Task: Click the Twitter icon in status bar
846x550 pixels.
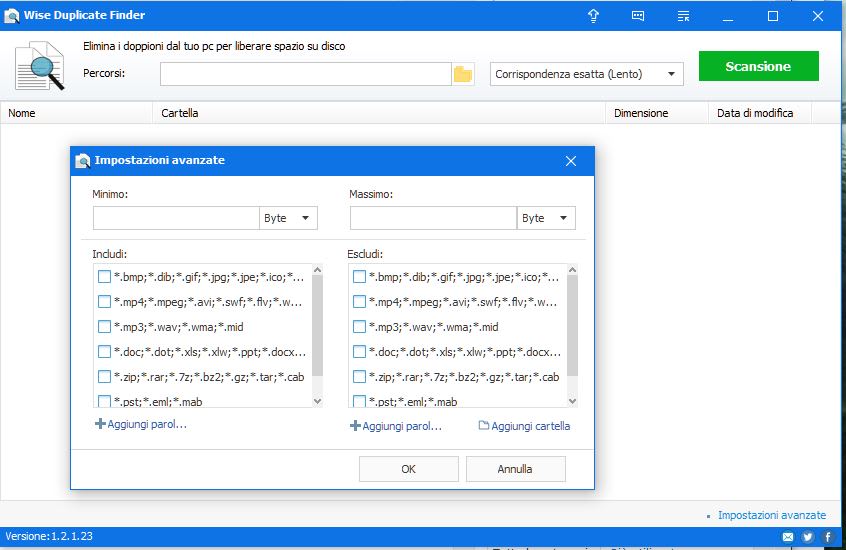Action: click(x=807, y=537)
